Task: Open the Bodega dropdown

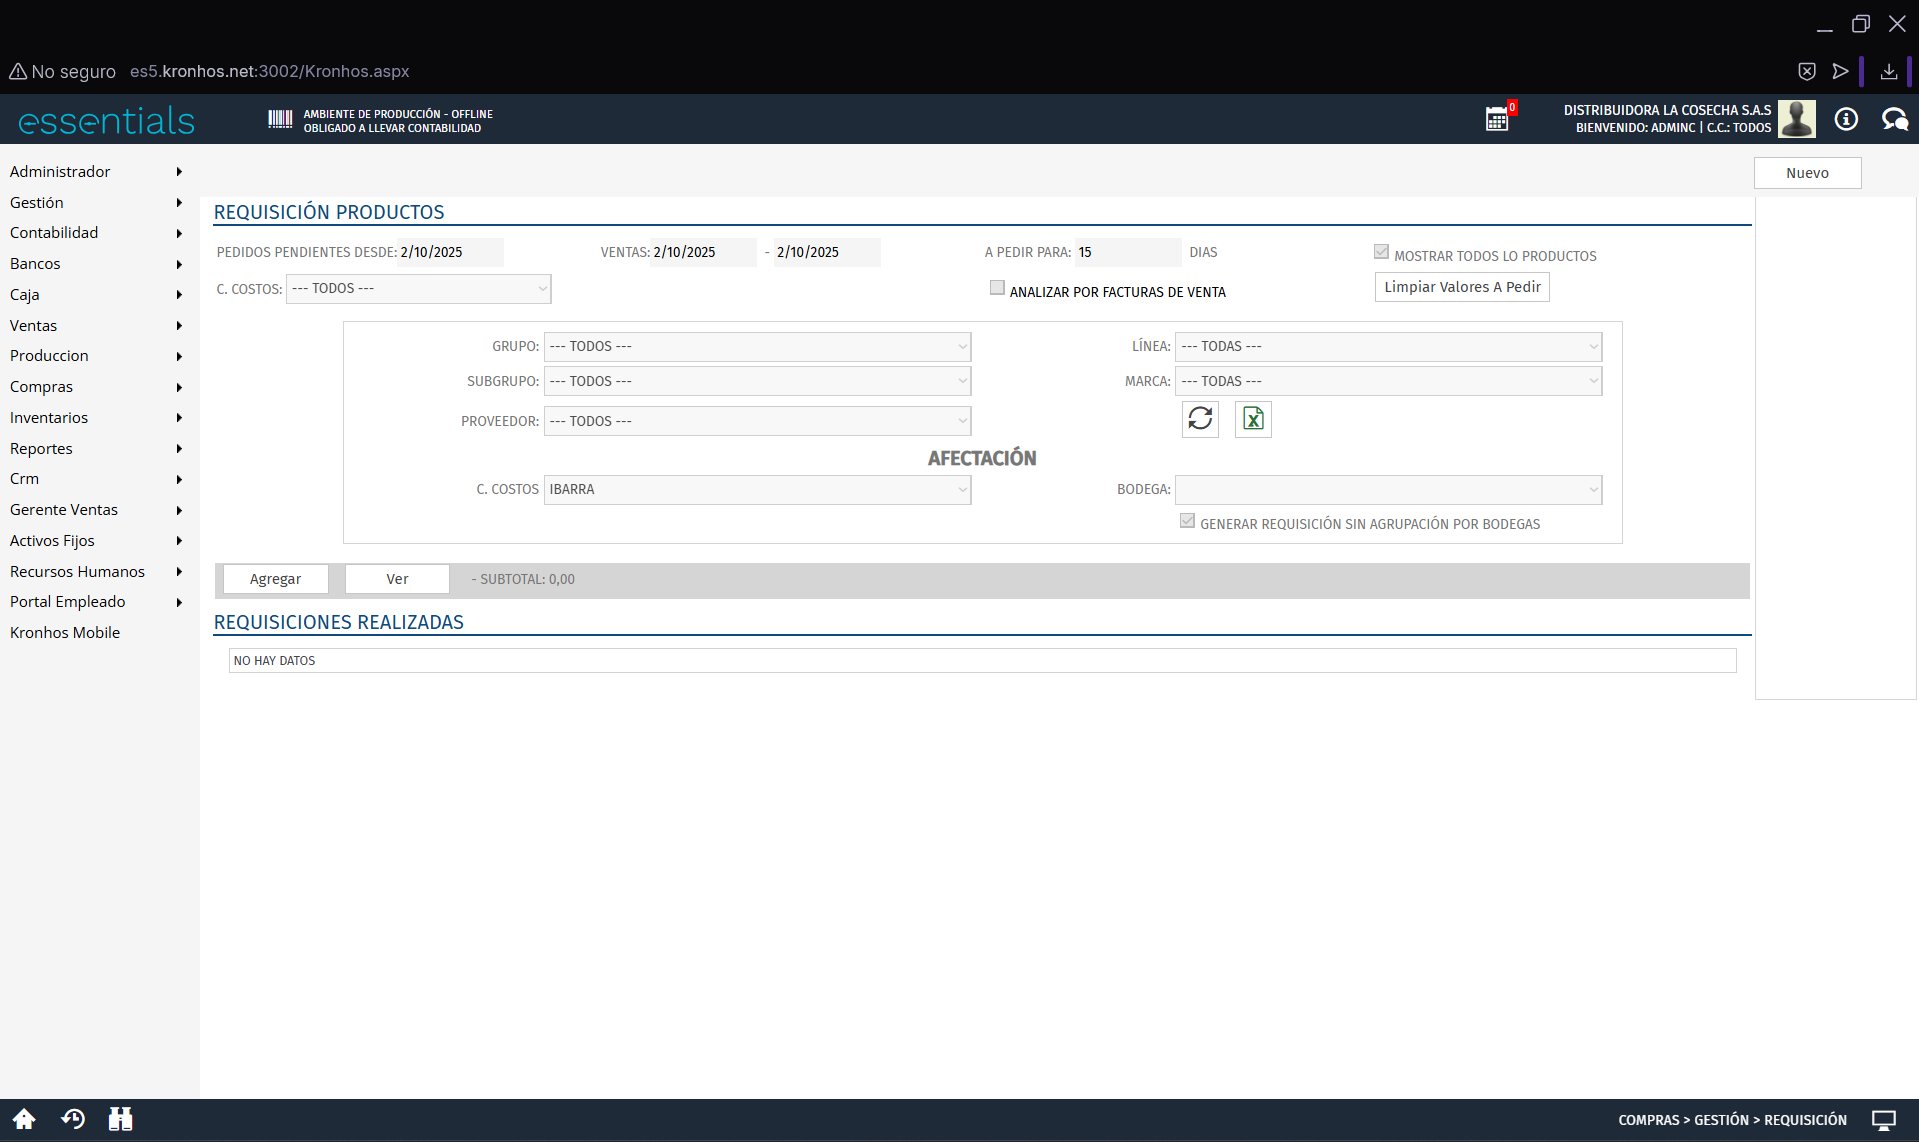Action: tap(1388, 490)
